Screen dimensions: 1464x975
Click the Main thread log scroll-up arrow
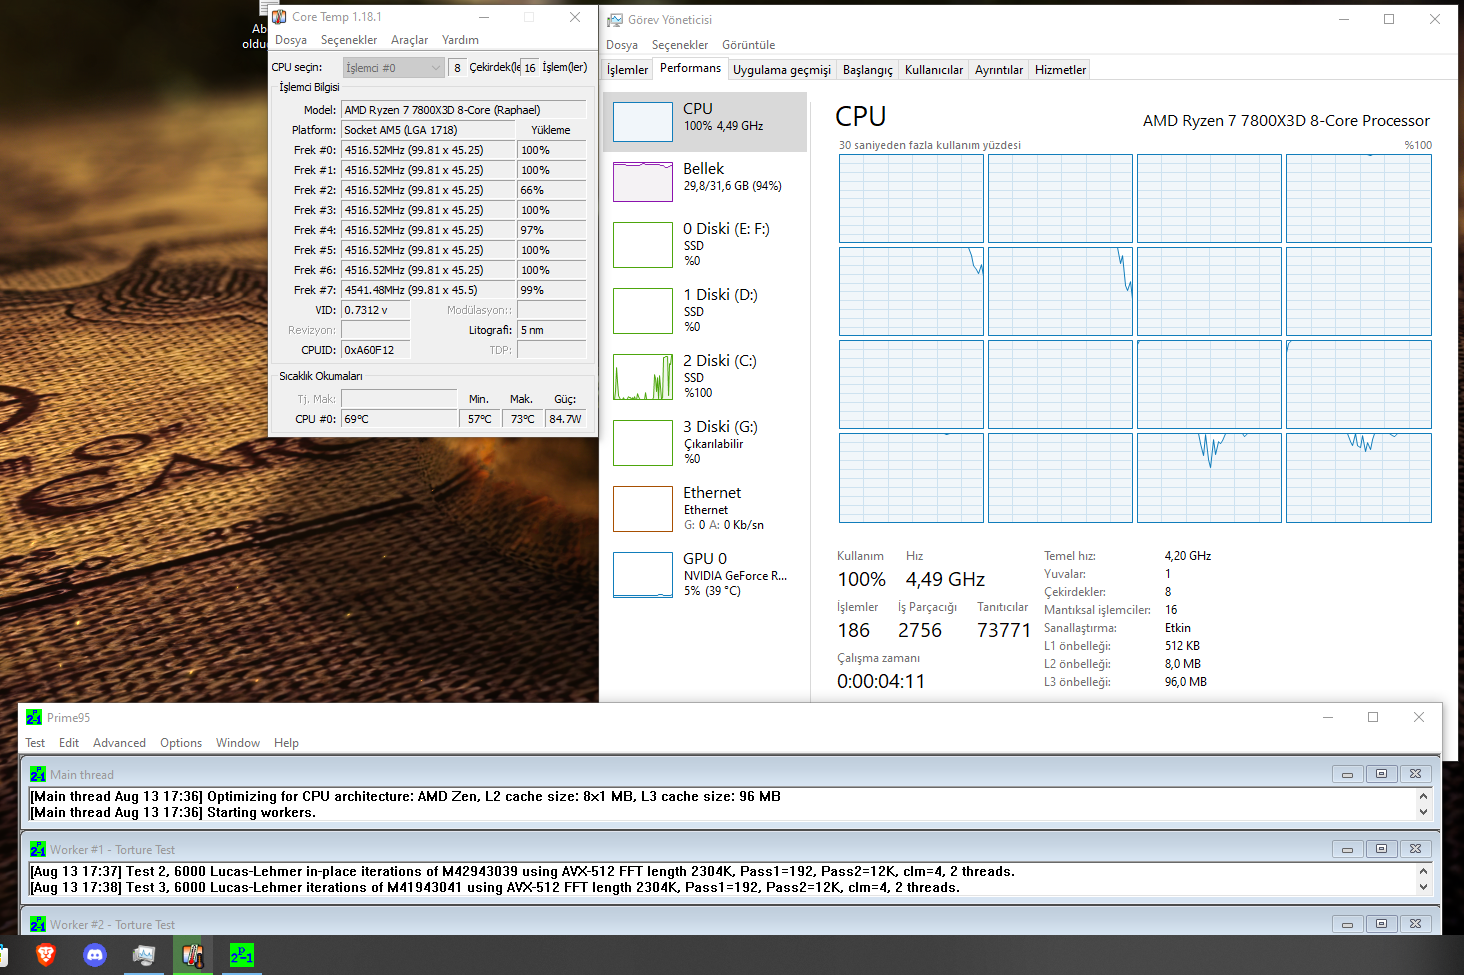1423,797
